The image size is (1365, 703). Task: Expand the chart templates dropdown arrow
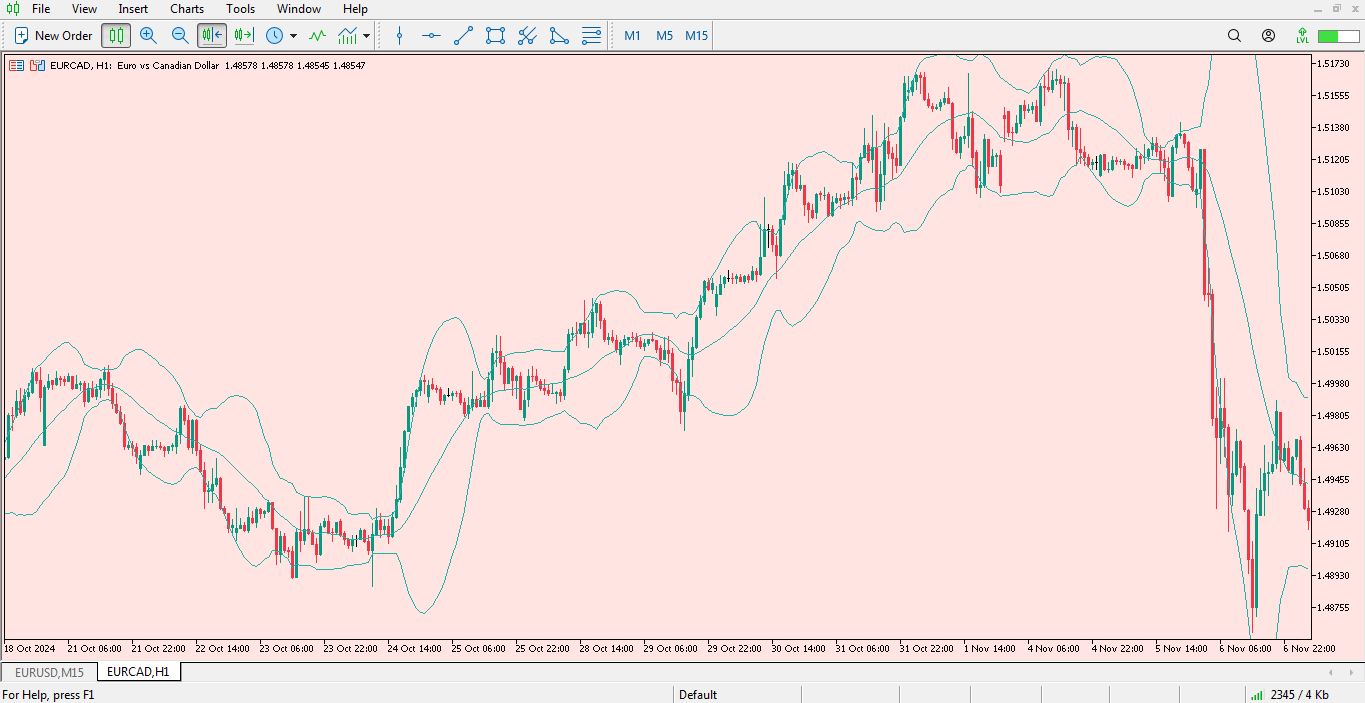click(x=366, y=36)
